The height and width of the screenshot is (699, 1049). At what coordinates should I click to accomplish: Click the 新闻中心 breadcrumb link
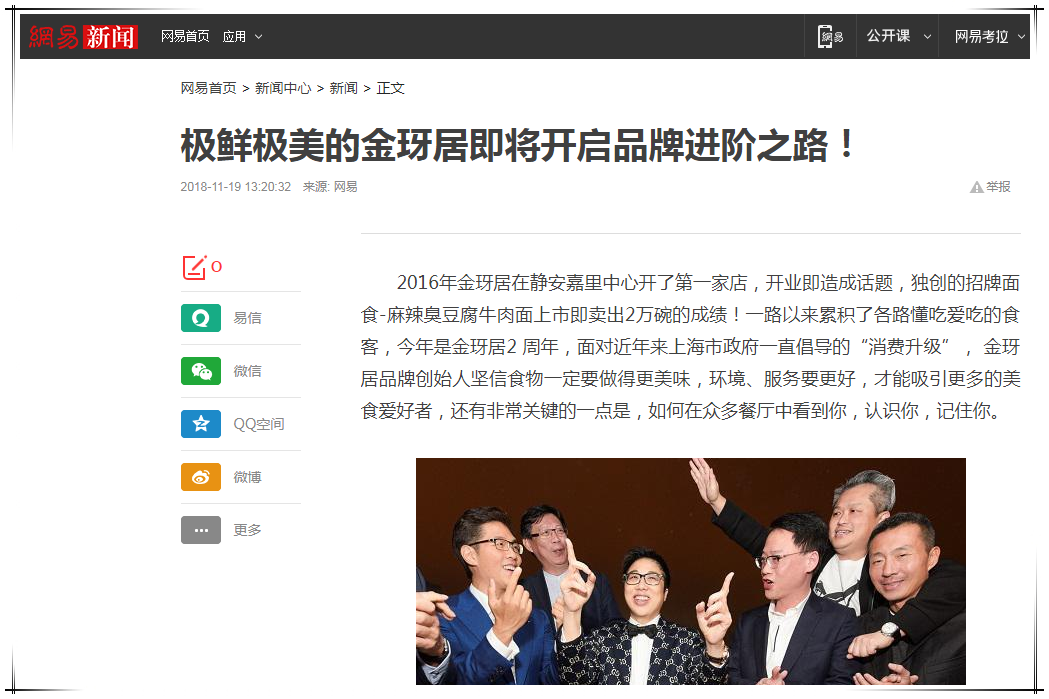[283, 88]
